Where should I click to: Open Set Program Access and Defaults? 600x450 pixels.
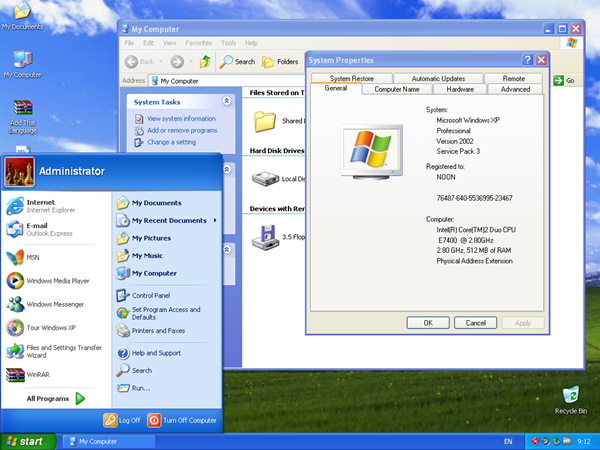click(159, 313)
